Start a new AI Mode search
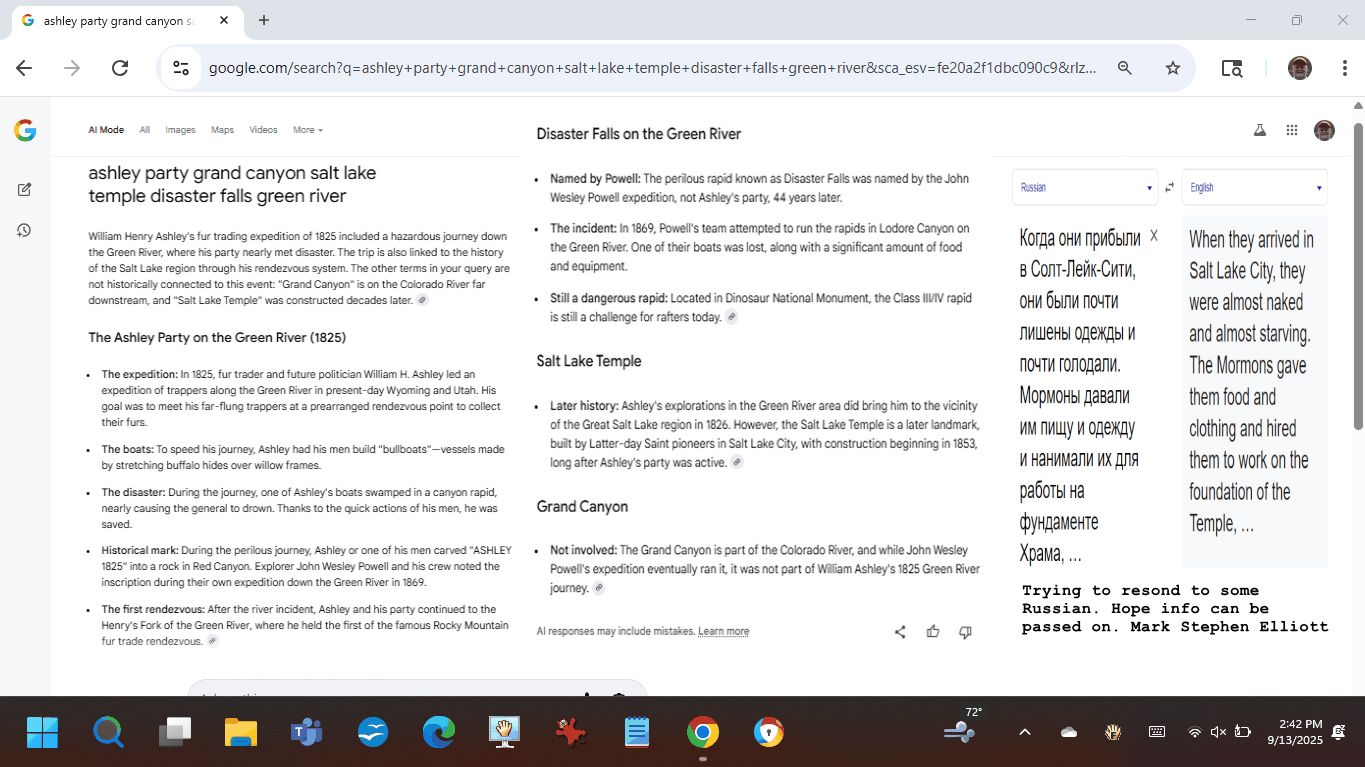The width and height of the screenshot is (1365, 767). coord(25,189)
